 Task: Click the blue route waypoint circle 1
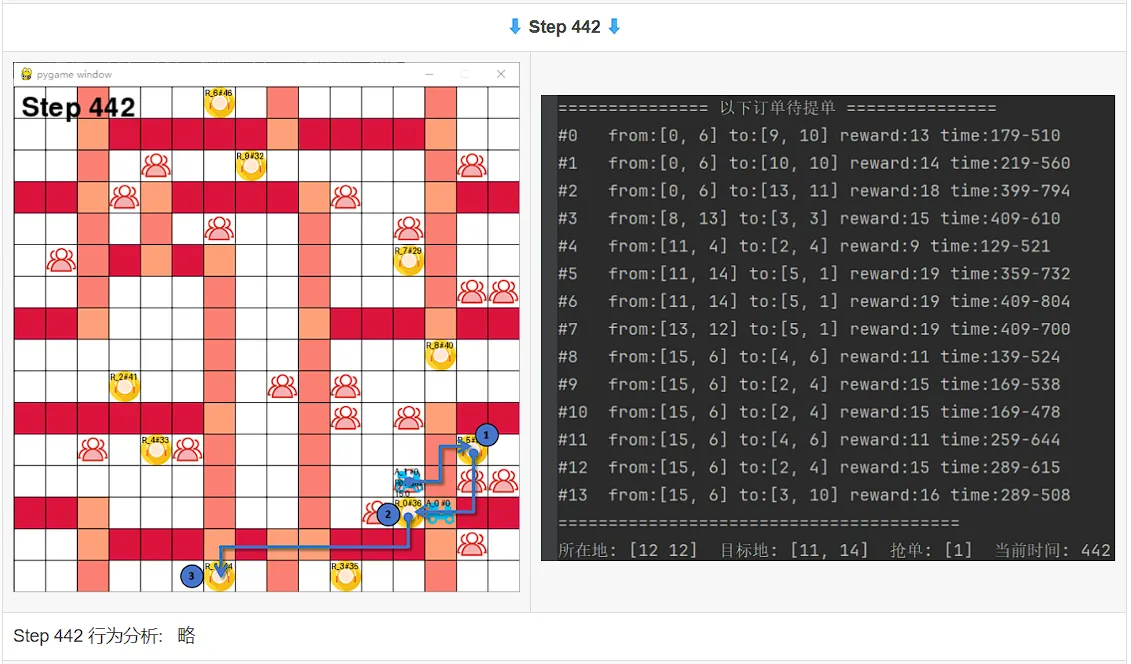click(486, 435)
